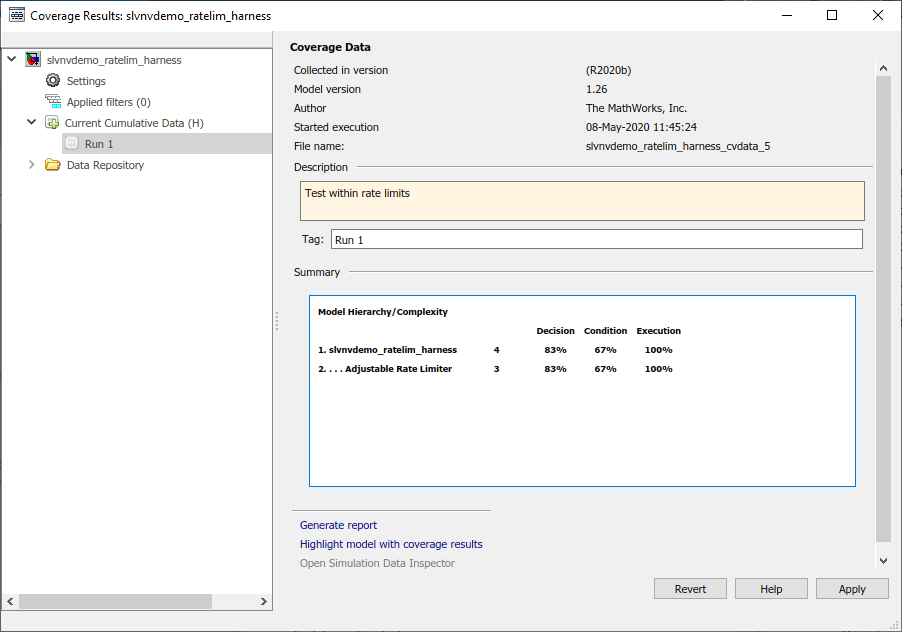Open Help for coverage results
This screenshot has height=632, width=902.
[771, 589]
